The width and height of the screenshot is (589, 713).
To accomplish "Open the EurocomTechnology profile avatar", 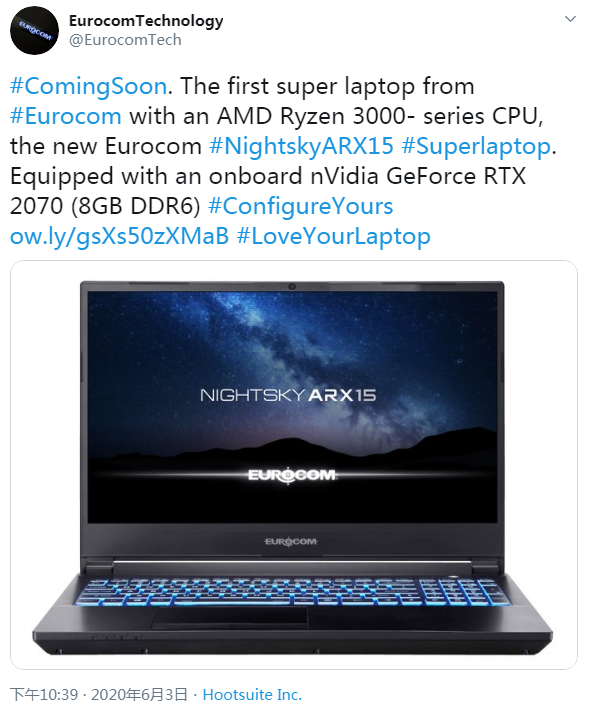I will coord(35,30).
